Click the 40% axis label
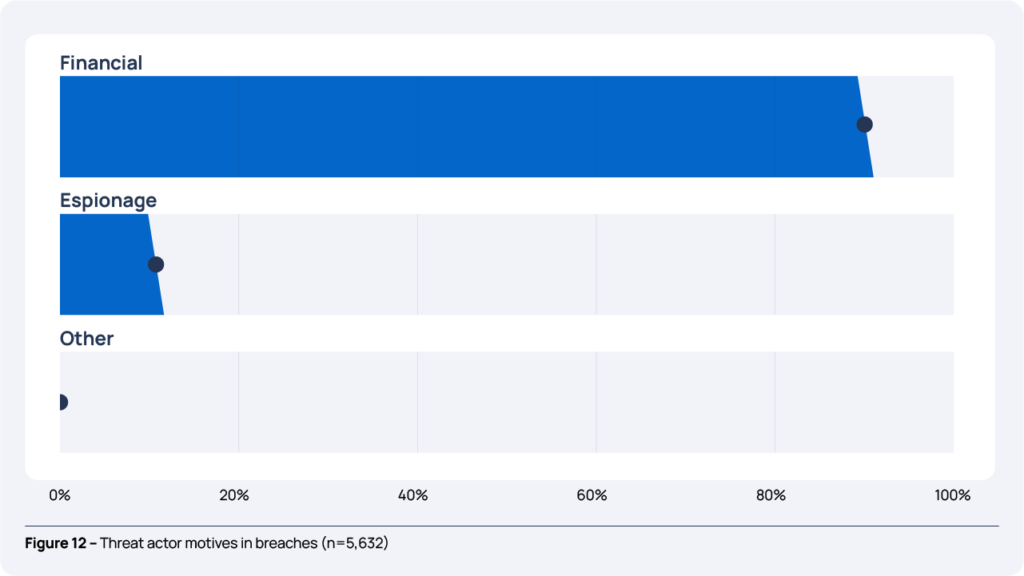This screenshot has width=1024, height=576. coord(413,495)
